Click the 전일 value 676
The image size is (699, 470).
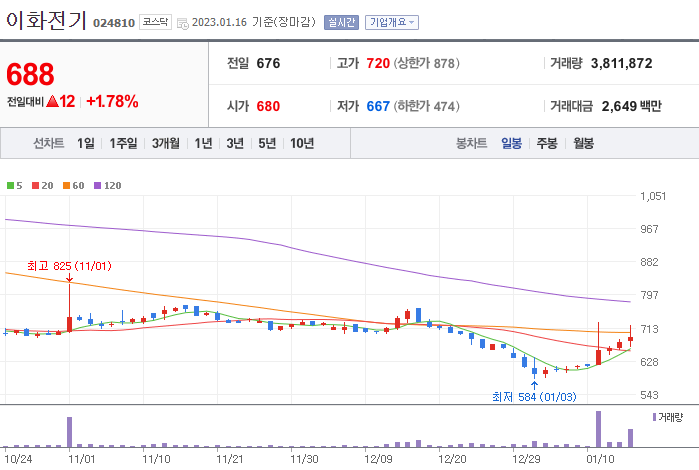[268, 63]
